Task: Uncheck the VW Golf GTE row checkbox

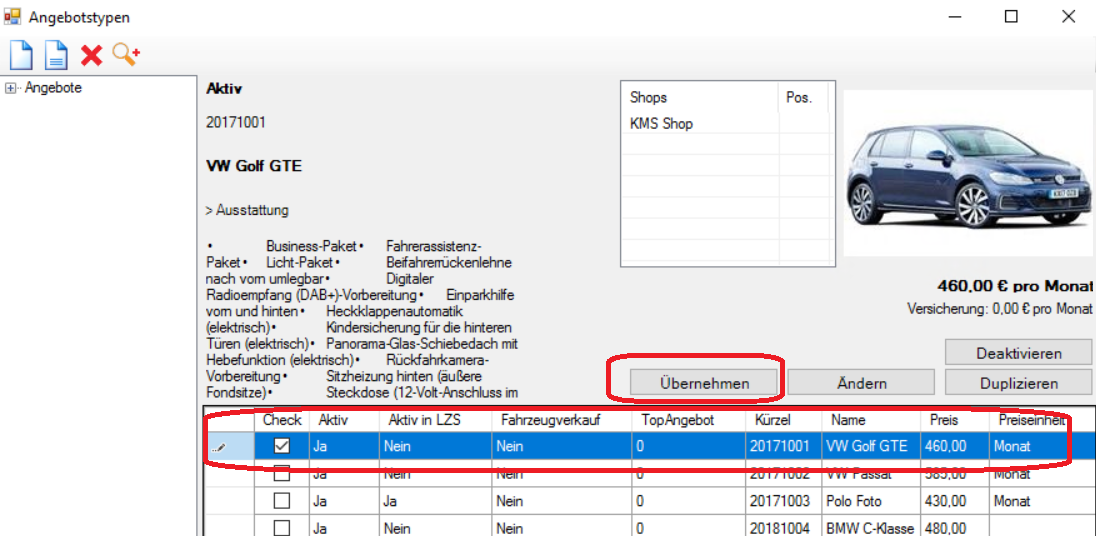Action: point(282,445)
